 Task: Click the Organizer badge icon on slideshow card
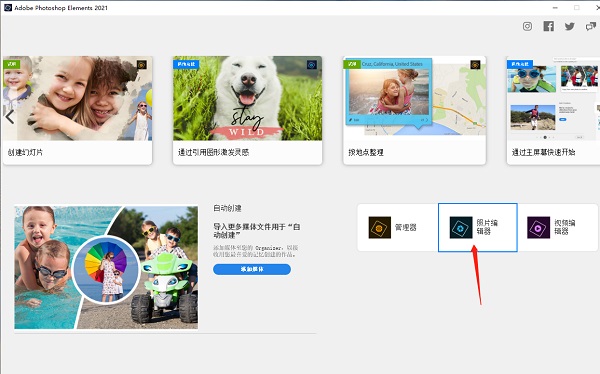pos(142,65)
